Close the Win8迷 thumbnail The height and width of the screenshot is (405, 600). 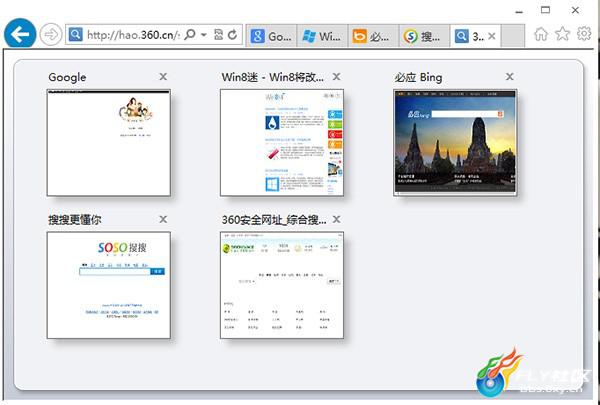336,77
